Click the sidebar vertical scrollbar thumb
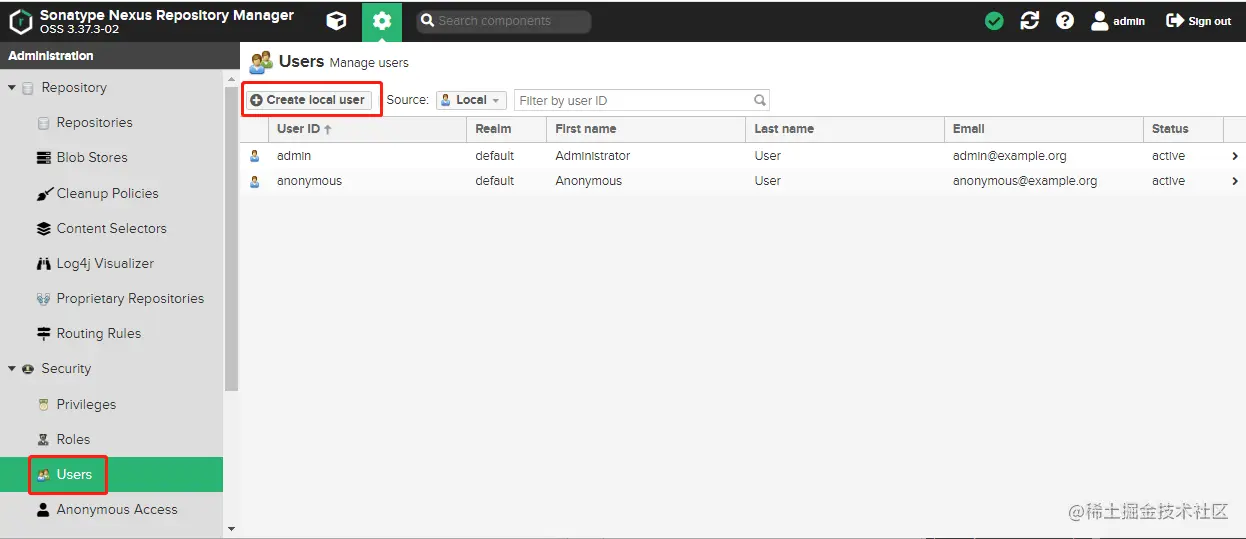The width and height of the screenshot is (1246, 539). pyautogui.click(x=232, y=238)
